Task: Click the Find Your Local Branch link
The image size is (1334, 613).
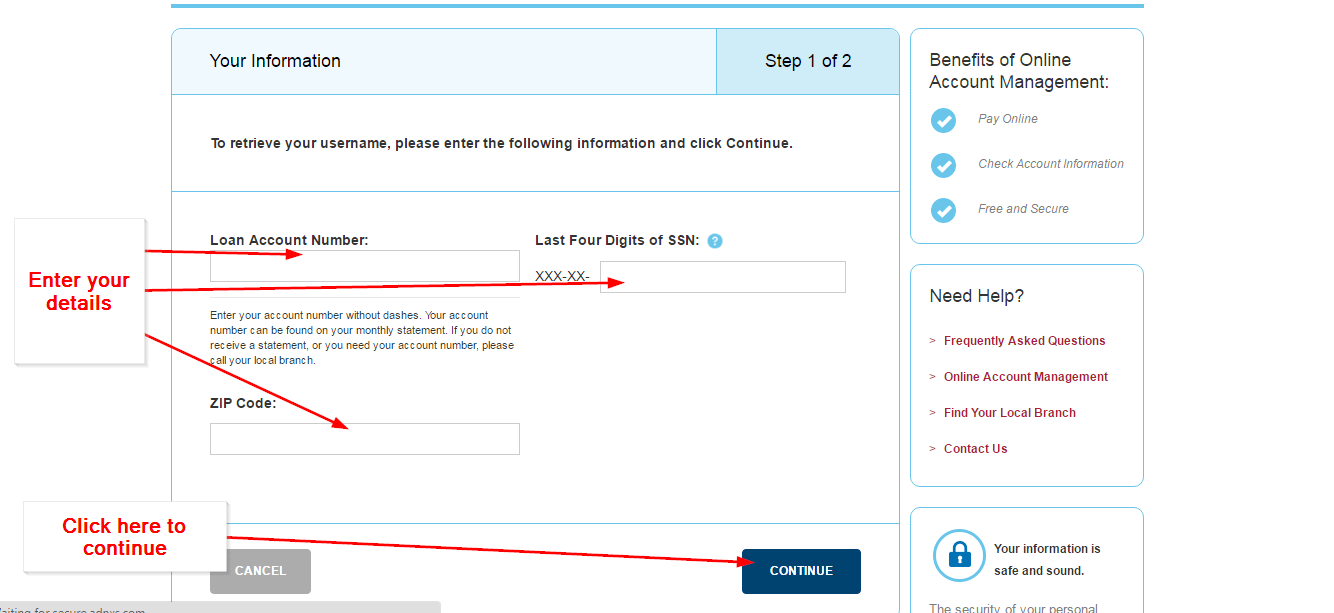Action: 1010,412
